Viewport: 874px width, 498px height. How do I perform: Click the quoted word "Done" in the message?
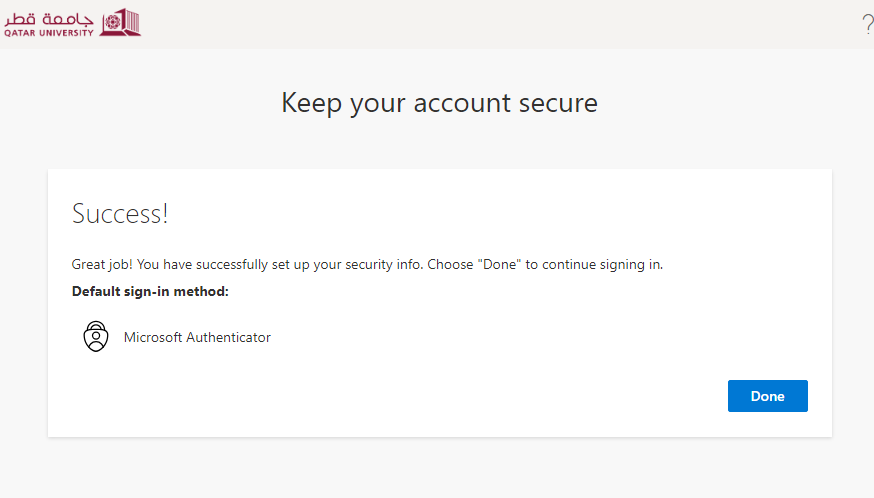500,265
